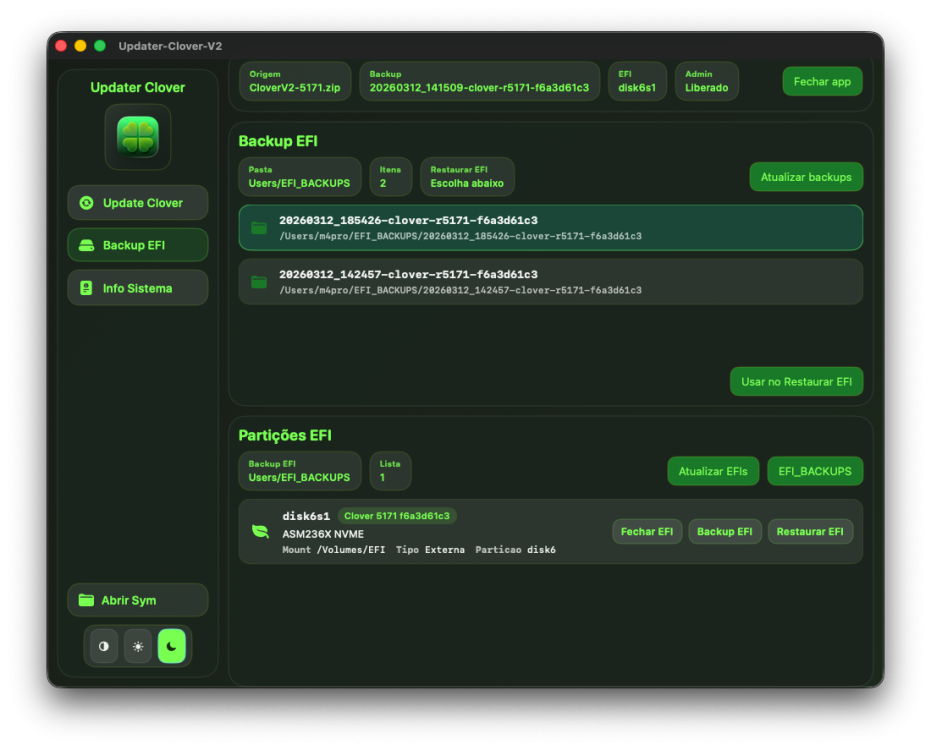This screenshot has height=750, width=931.
Task: Click the Update Clover refresh icon
Action: 87,203
